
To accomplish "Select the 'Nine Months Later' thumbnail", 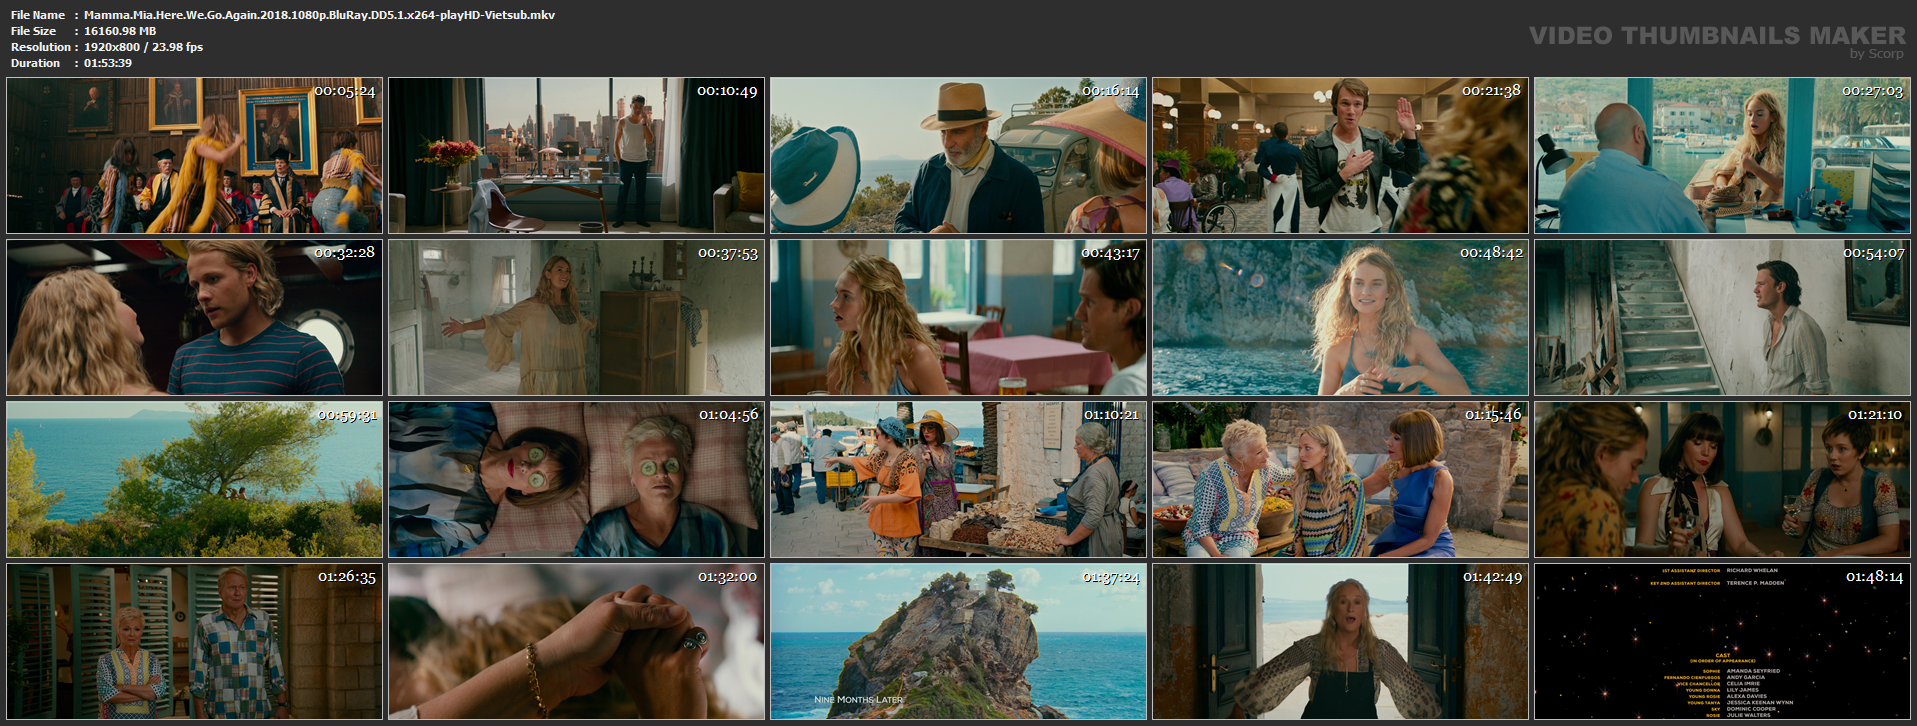I will [958, 642].
